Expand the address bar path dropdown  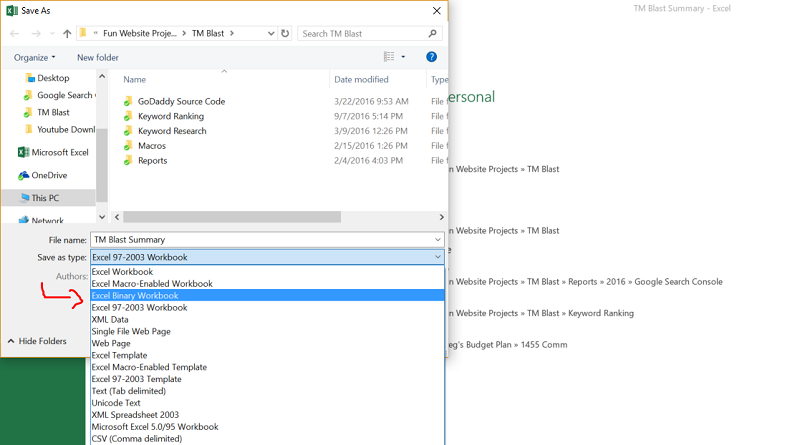pos(271,34)
